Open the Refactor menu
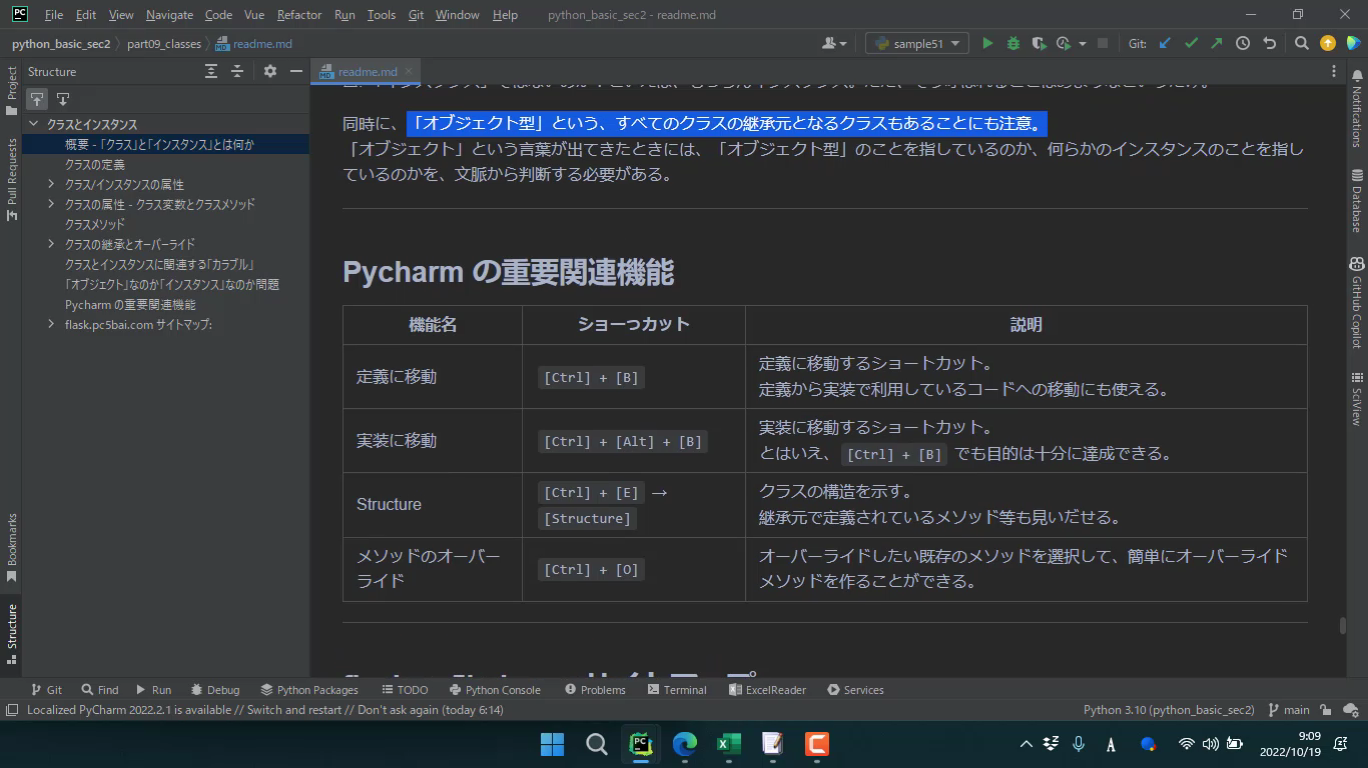The width and height of the screenshot is (1368, 768). click(x=299, y=15)
